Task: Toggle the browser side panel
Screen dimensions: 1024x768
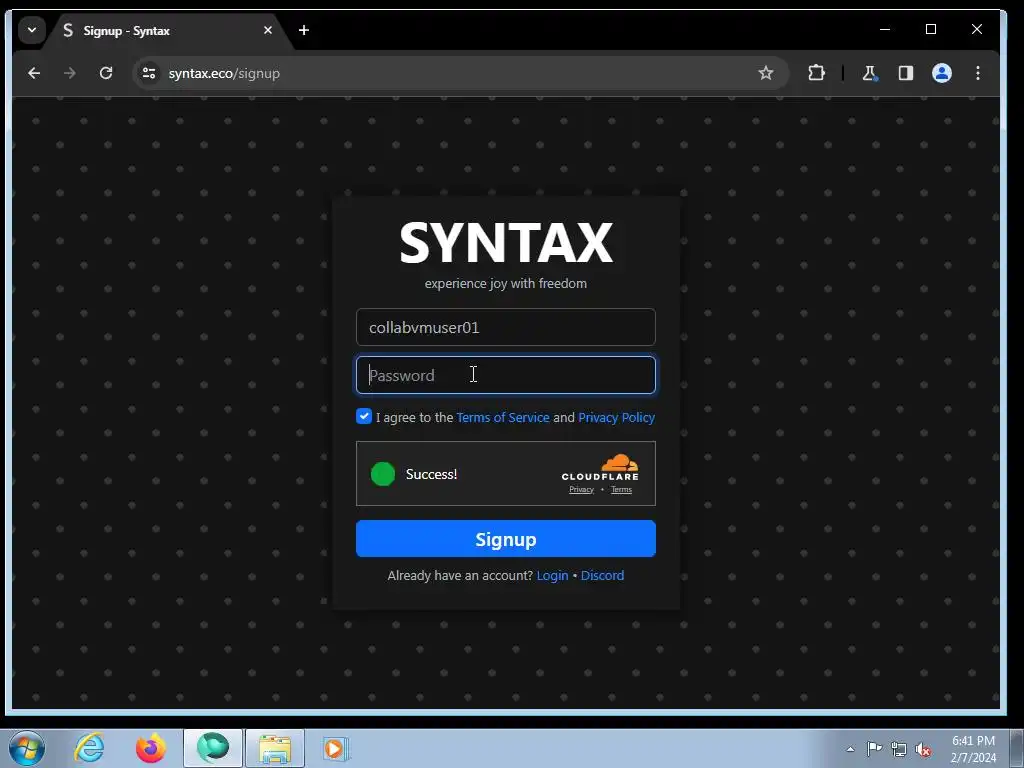Action: tap(905, 73)
